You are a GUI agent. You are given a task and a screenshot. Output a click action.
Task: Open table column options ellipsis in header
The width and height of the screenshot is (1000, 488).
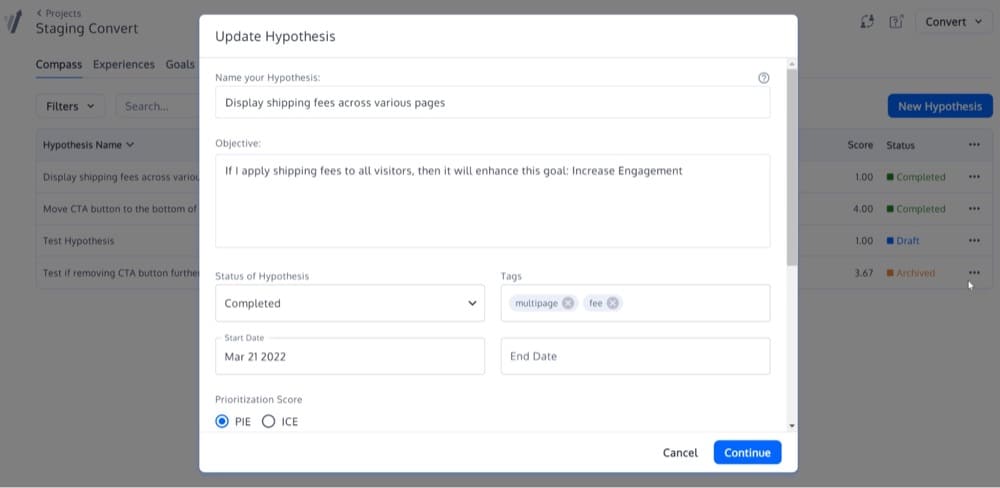(974, 145)
